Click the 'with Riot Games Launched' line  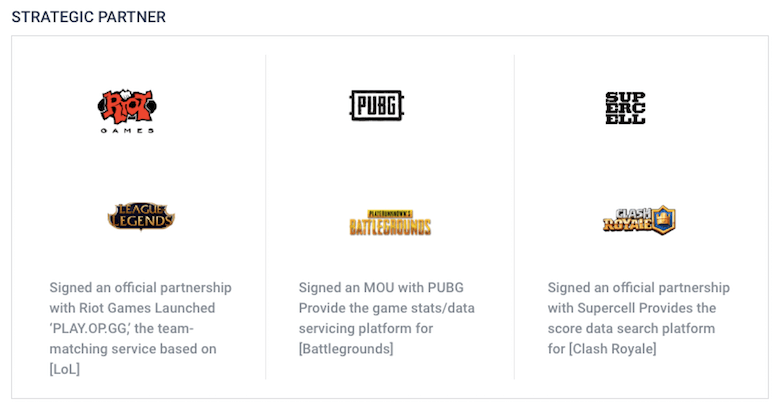[132, 308]
